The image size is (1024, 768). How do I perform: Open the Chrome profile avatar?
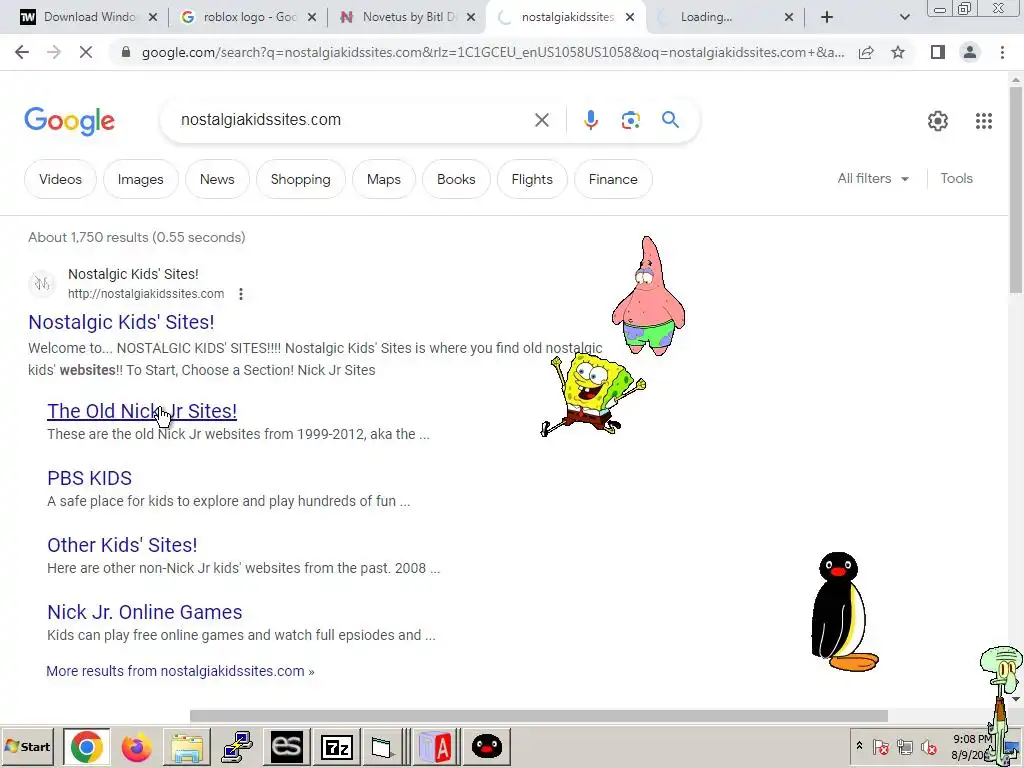970,52
